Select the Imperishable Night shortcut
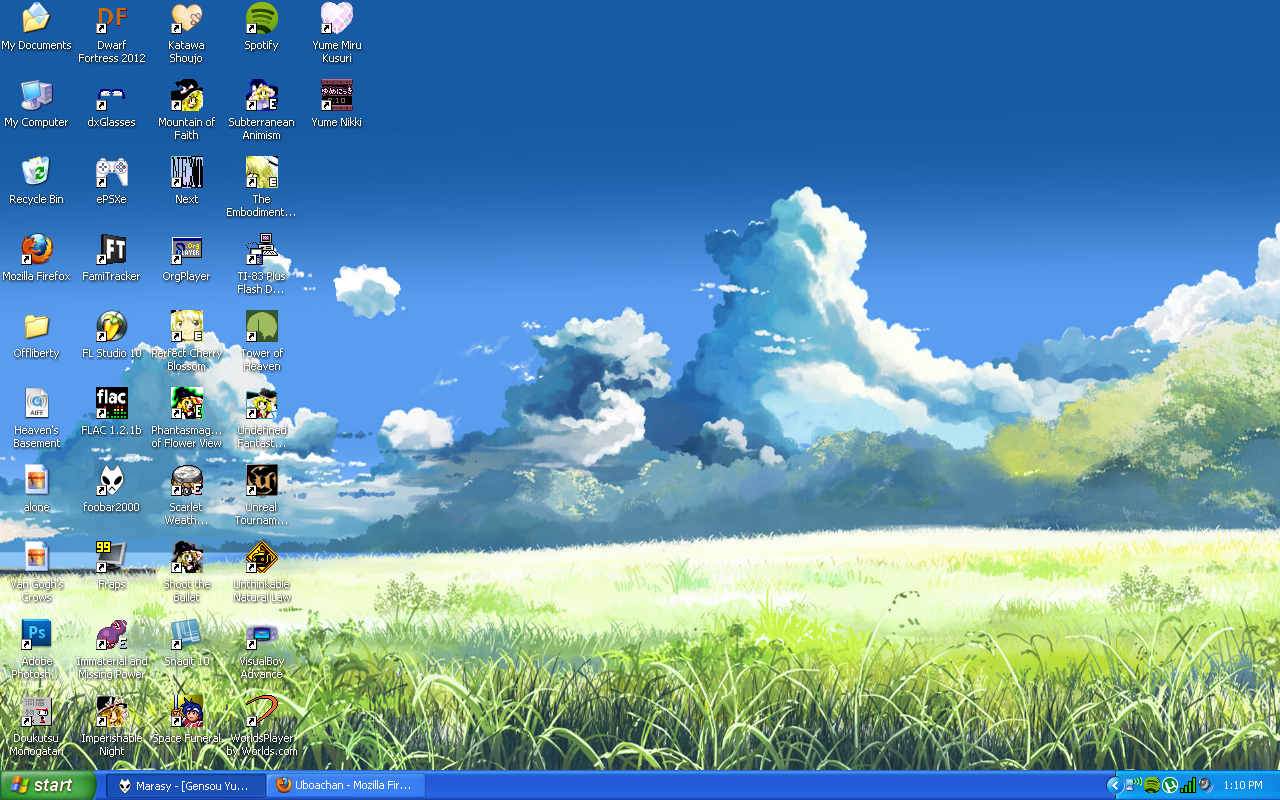1280x800 pixels. (x=112, y=711)
